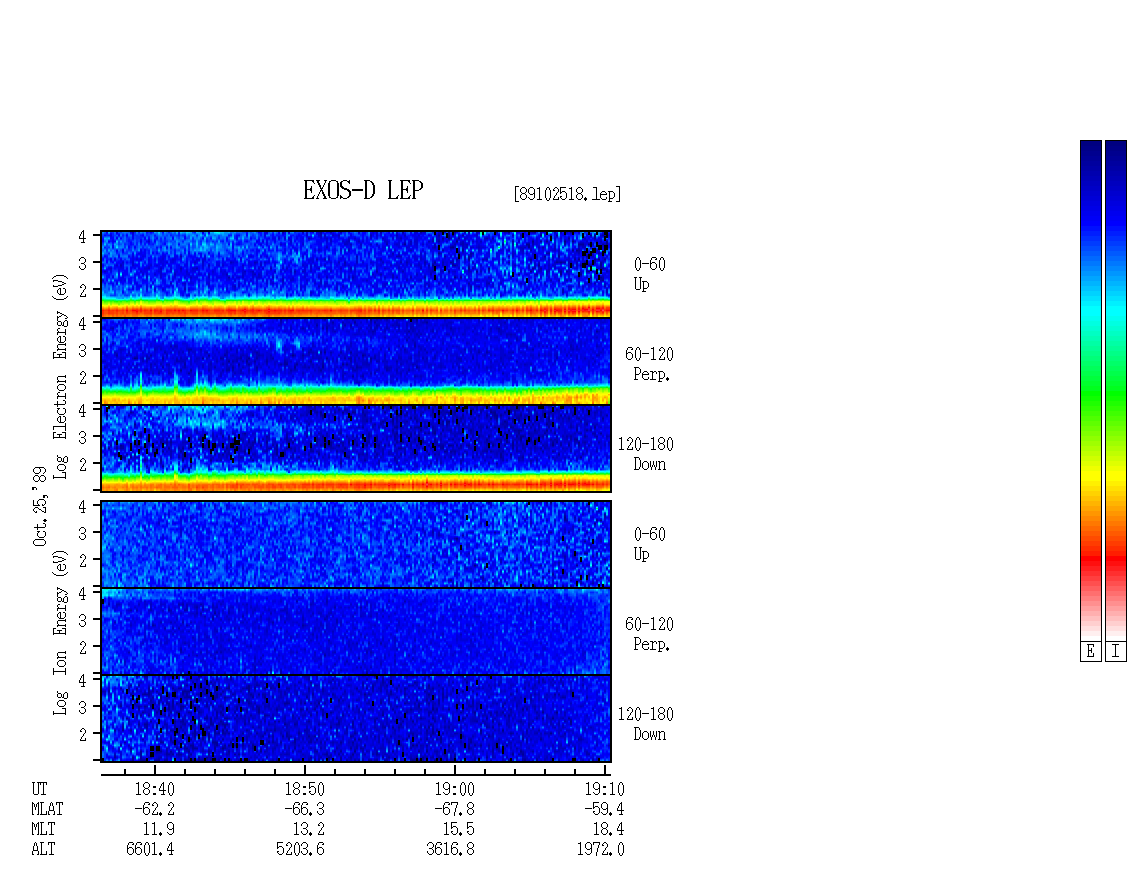Click the 0-60 Up label beside electron panel
Image resolution: width=1130 pixels, height=875 pixels.
pyautogui.click(x=649, y=274)
